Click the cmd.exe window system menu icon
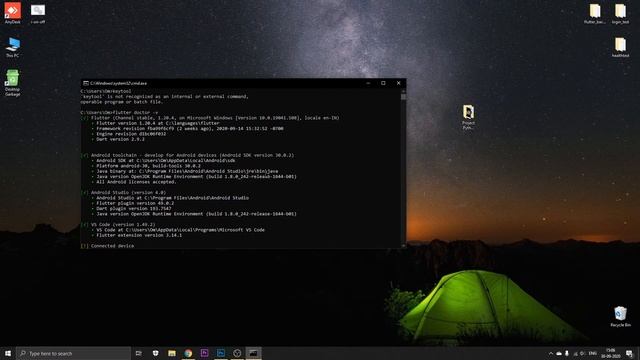640x360 pixels. pyautogui.click(x=86, y=83)
